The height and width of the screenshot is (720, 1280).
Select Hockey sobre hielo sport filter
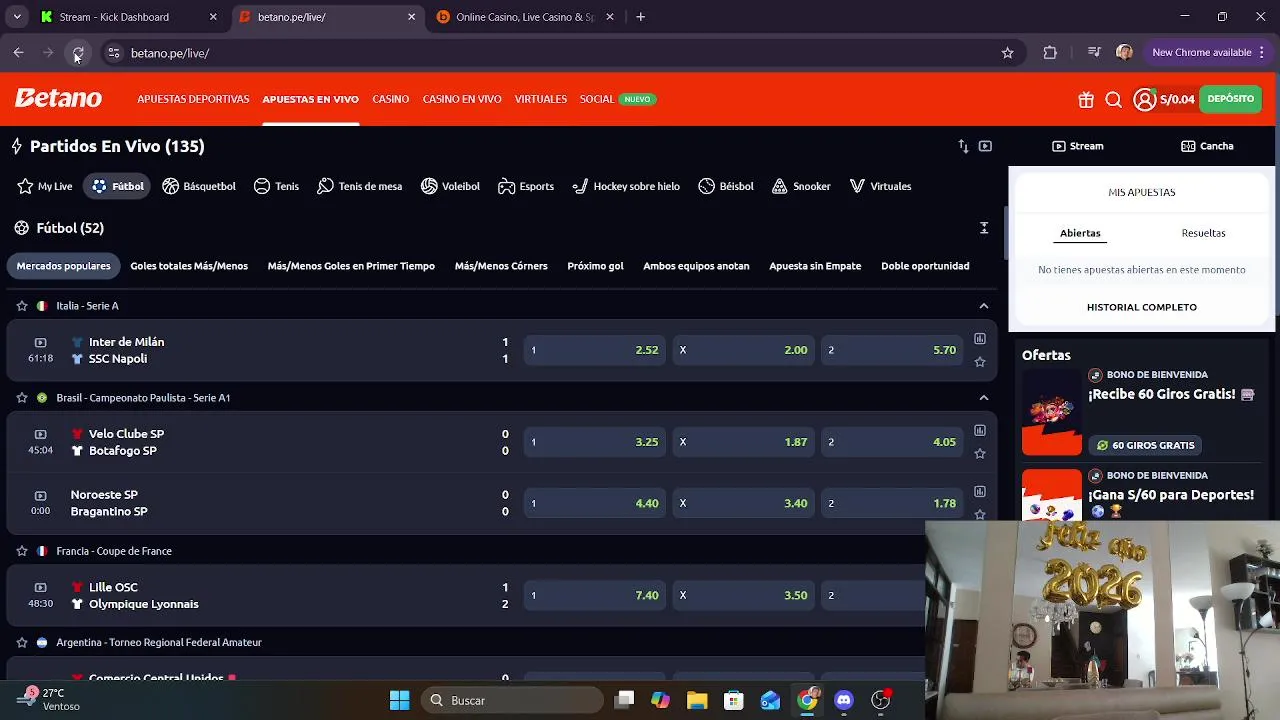(626, 186)
